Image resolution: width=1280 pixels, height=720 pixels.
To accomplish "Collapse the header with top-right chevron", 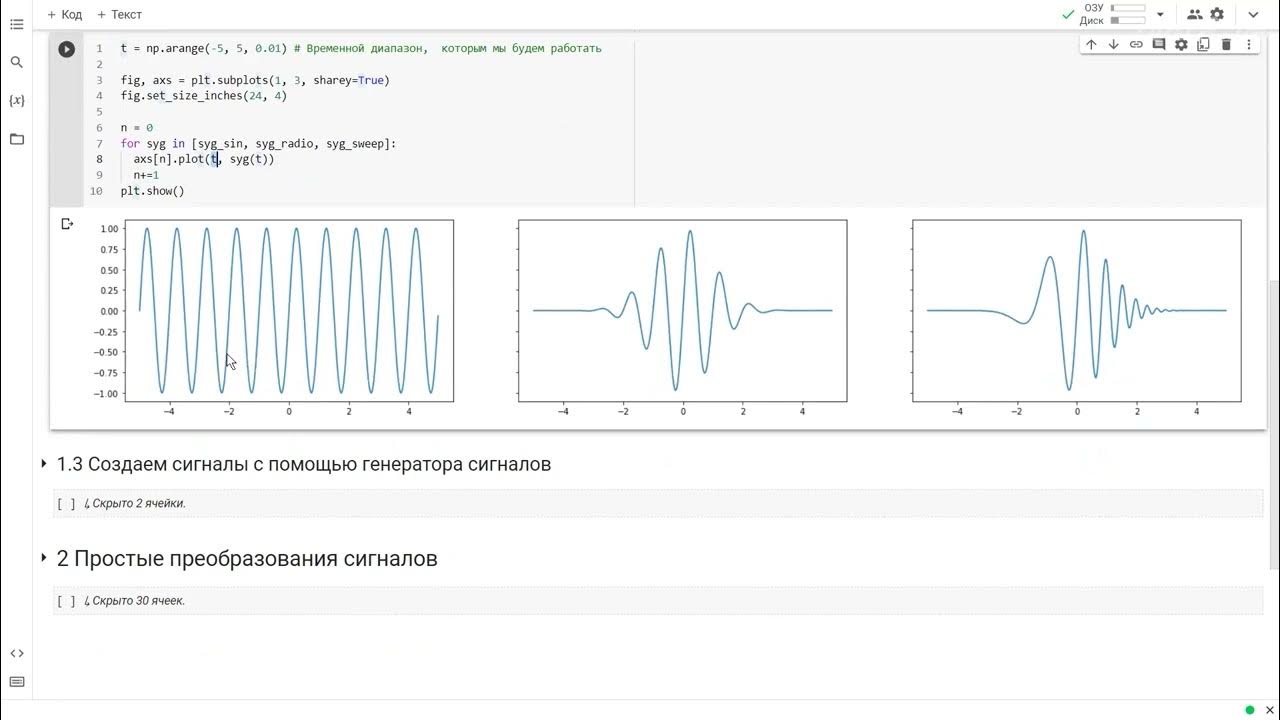I will [x=1253, y=15].
